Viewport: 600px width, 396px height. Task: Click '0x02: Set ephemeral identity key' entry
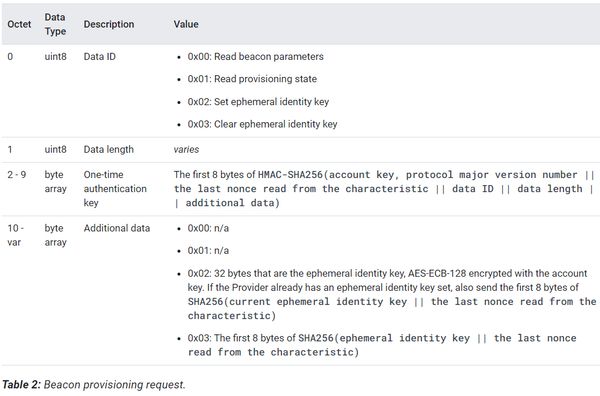258,102
